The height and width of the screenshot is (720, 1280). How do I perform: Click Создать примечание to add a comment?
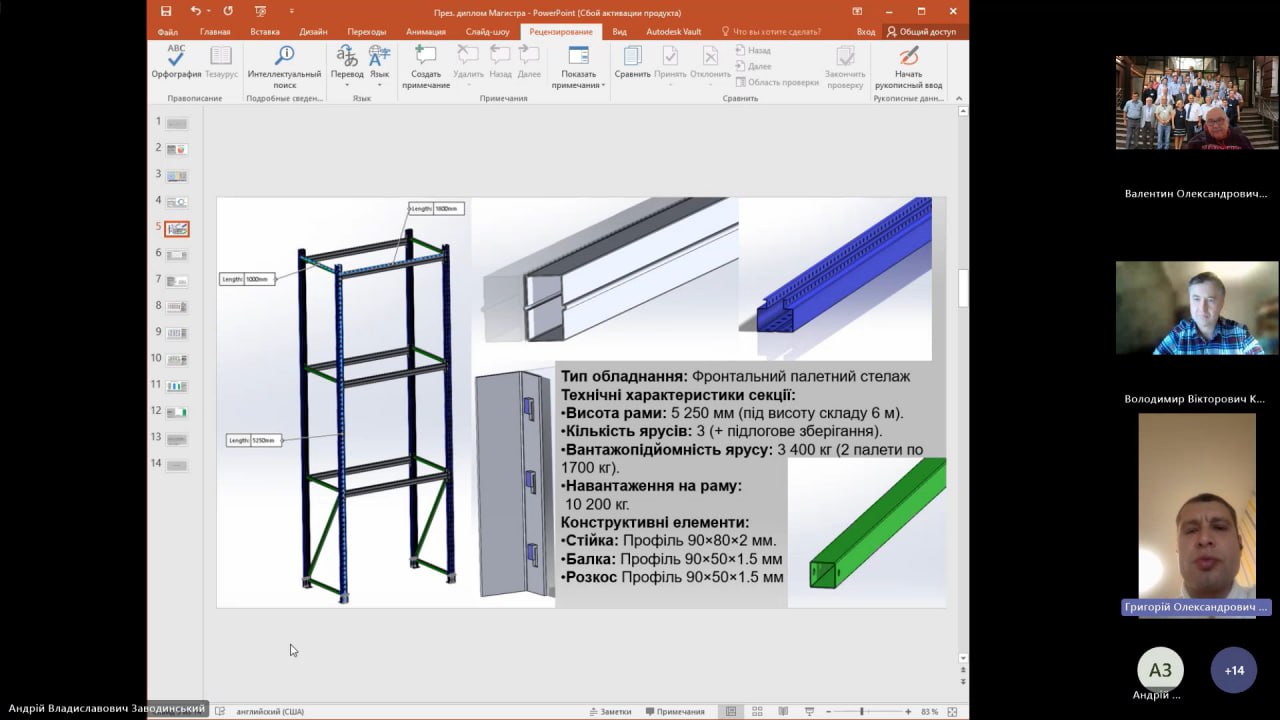pos(426,62)
